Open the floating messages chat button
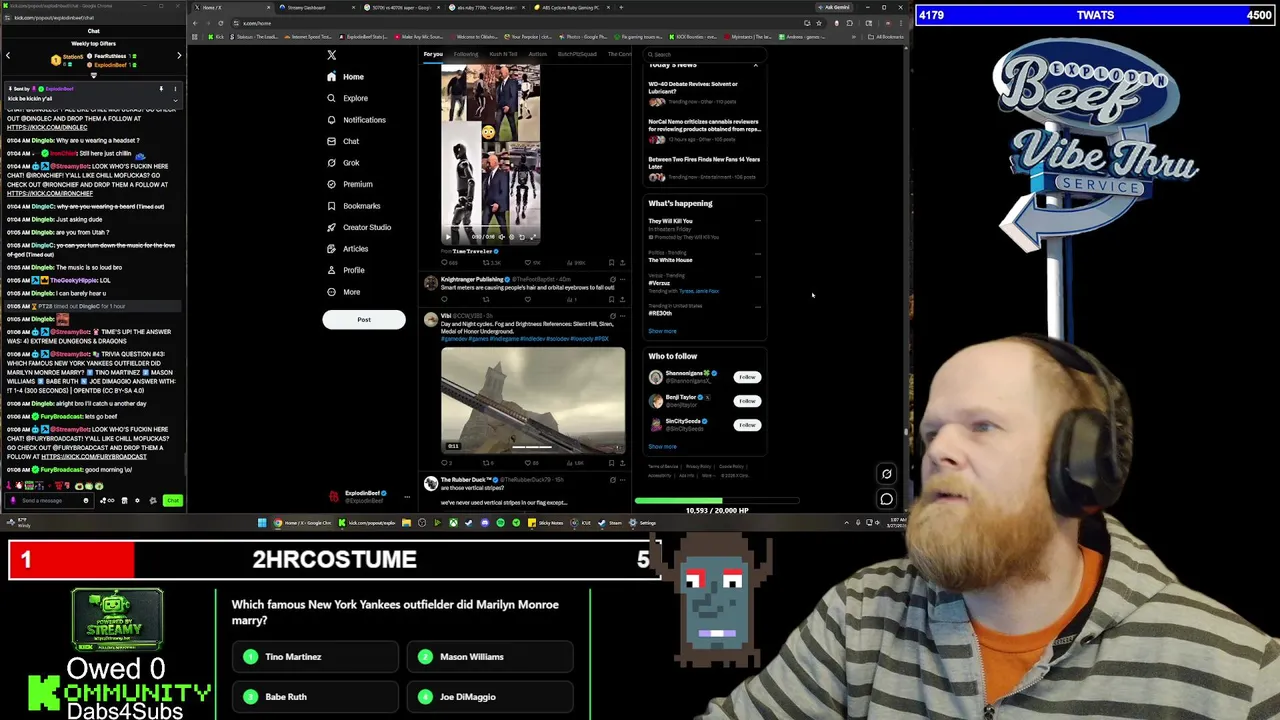 pyautogui.click(x=886, y=499)
